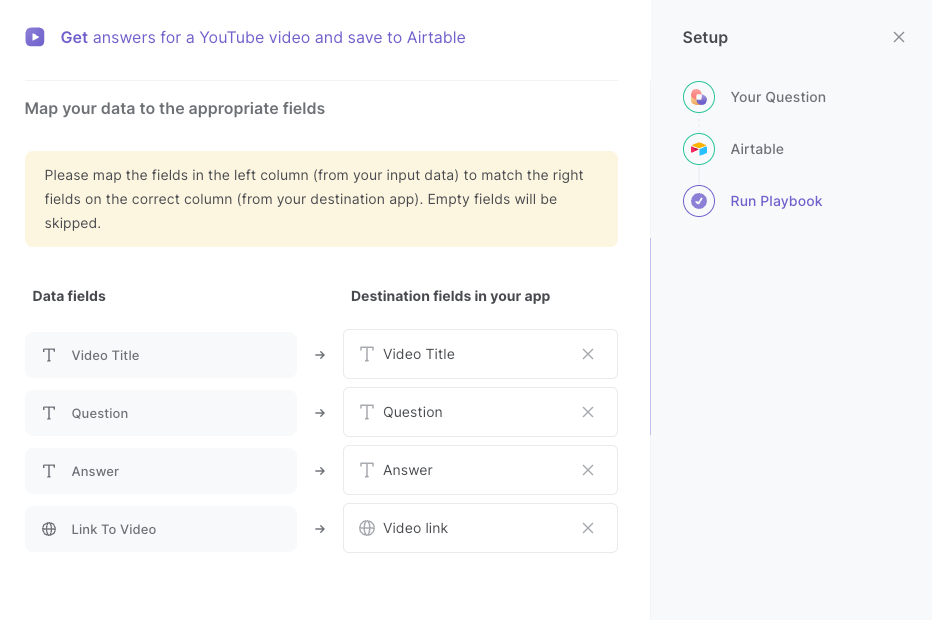
Task: Click the yellow mapping instructions notice
Action: pyautogui.click(x=321, y=199)
